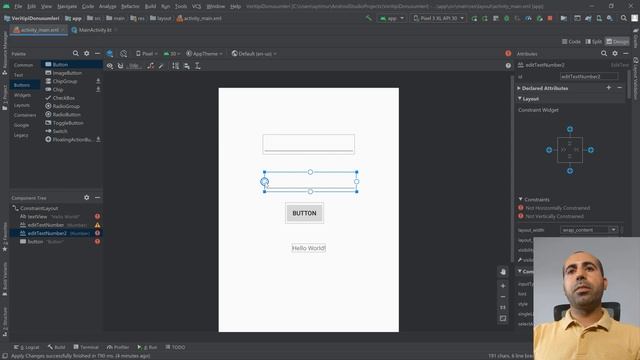Open the Pixel device dropdown
The image size is (640, 360).
coord(147,53)
